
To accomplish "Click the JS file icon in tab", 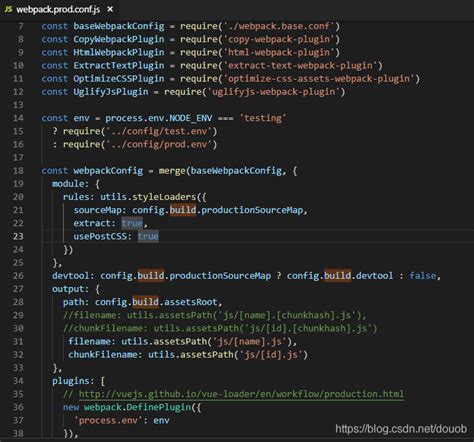I will [8, 9].
